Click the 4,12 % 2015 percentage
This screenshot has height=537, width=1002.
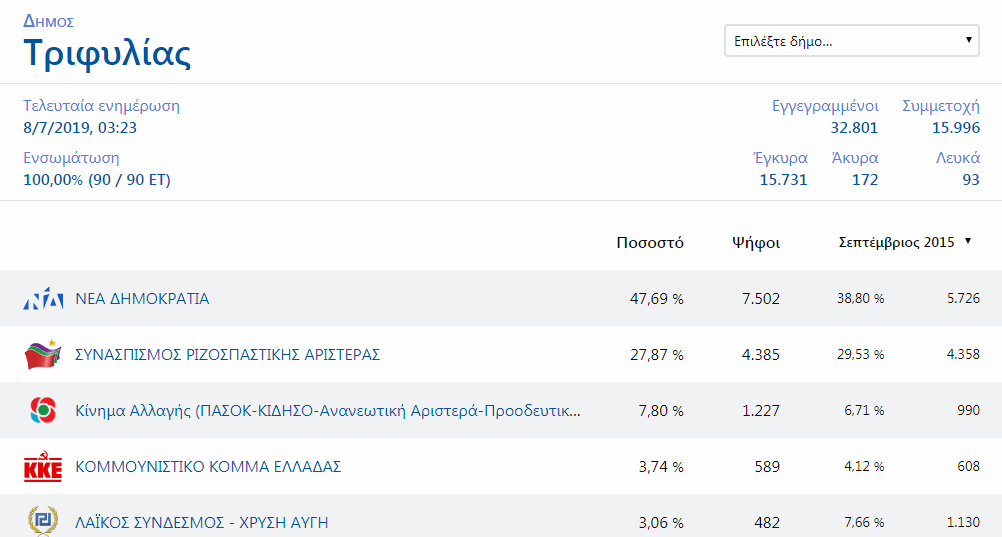(x=864, y=467)
